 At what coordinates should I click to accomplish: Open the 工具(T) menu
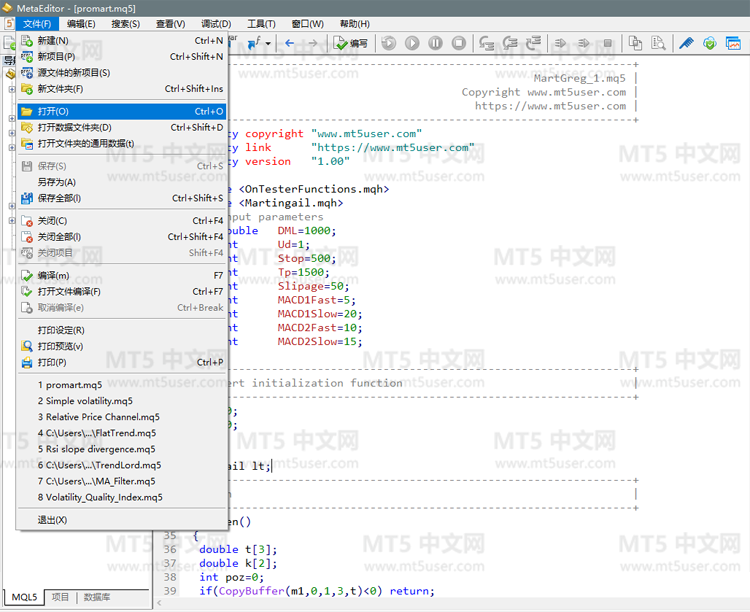coord(261,23)
